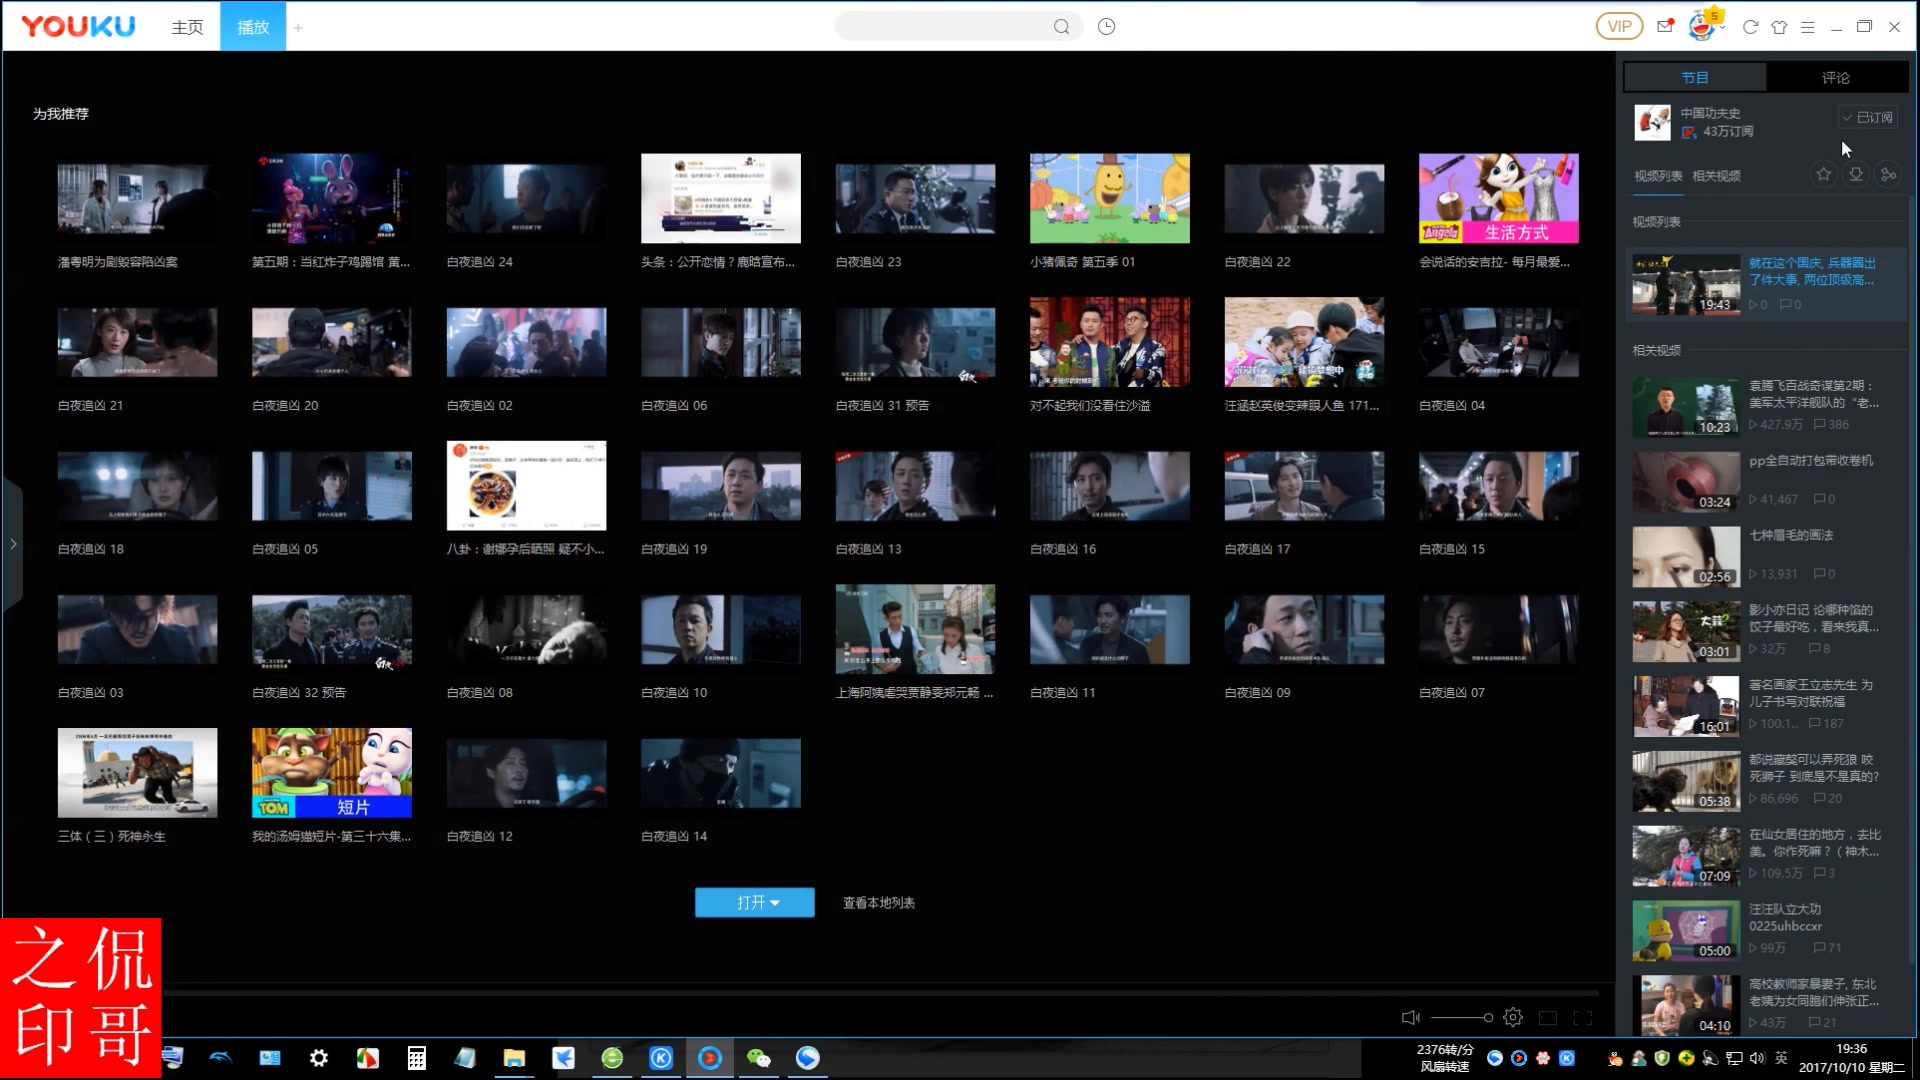1920x1080 pixels.
Task: Click the share icon in side panel
Action: (1888, 175)
